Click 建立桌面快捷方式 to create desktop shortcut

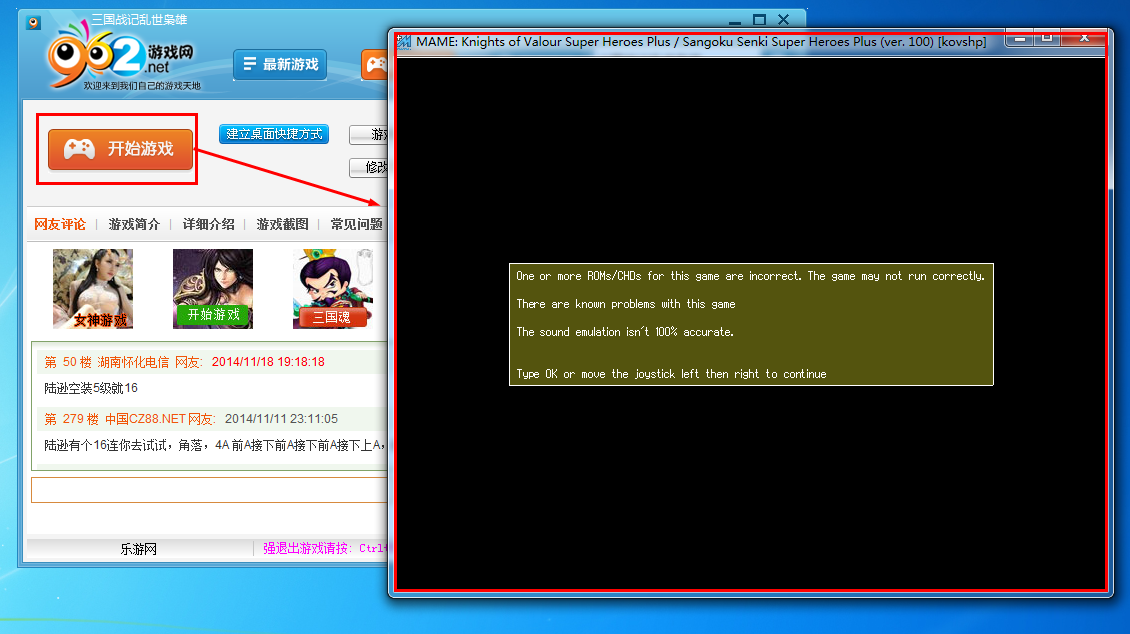274,134
